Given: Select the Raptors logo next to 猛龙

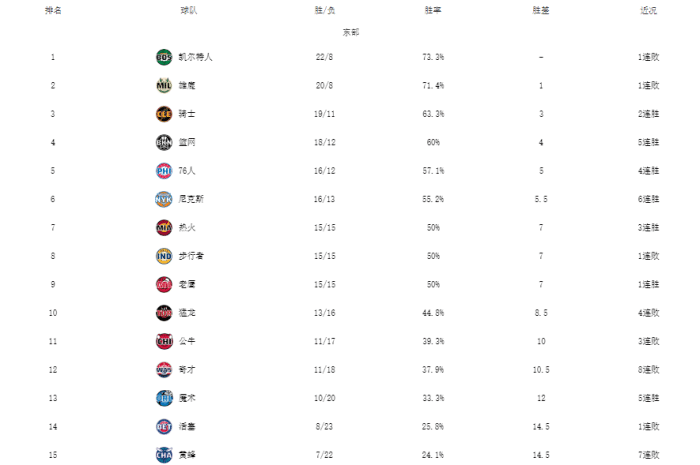Looking at the screenshot, I should pyautogui.click(x=164, y=313).
